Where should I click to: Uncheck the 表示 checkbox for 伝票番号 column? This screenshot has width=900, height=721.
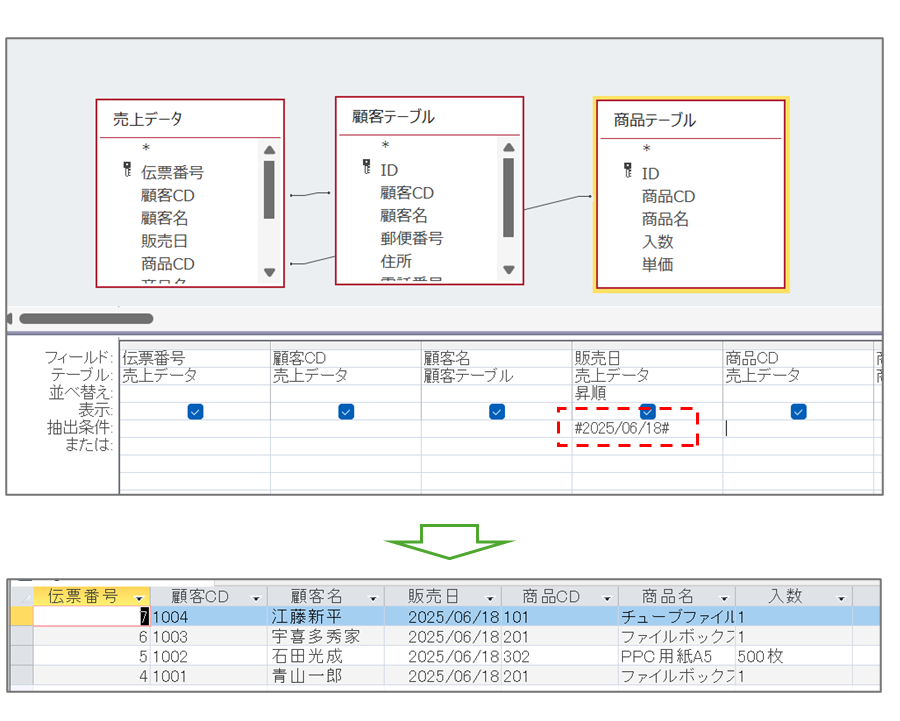coord(195,411)
